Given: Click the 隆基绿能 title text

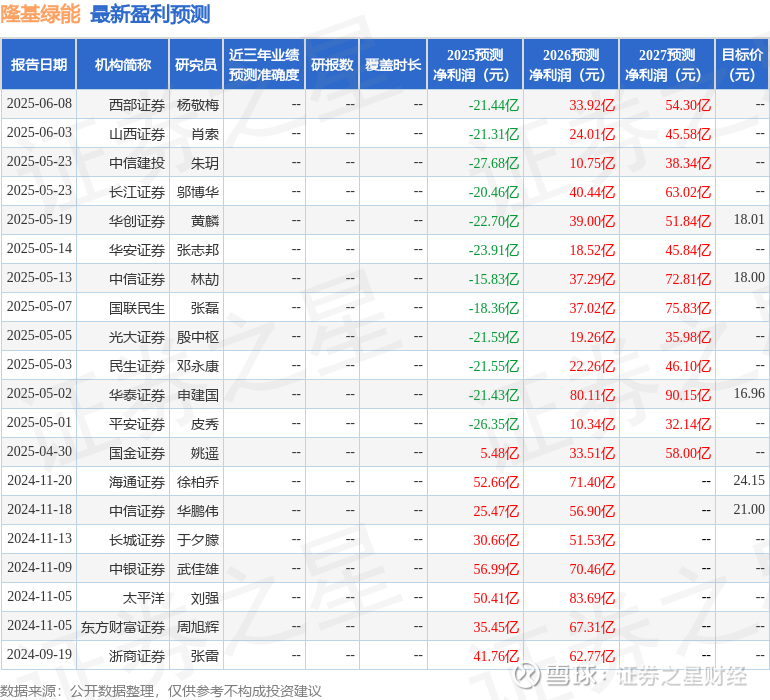Looking at the screenshot, I should (40, 14).
